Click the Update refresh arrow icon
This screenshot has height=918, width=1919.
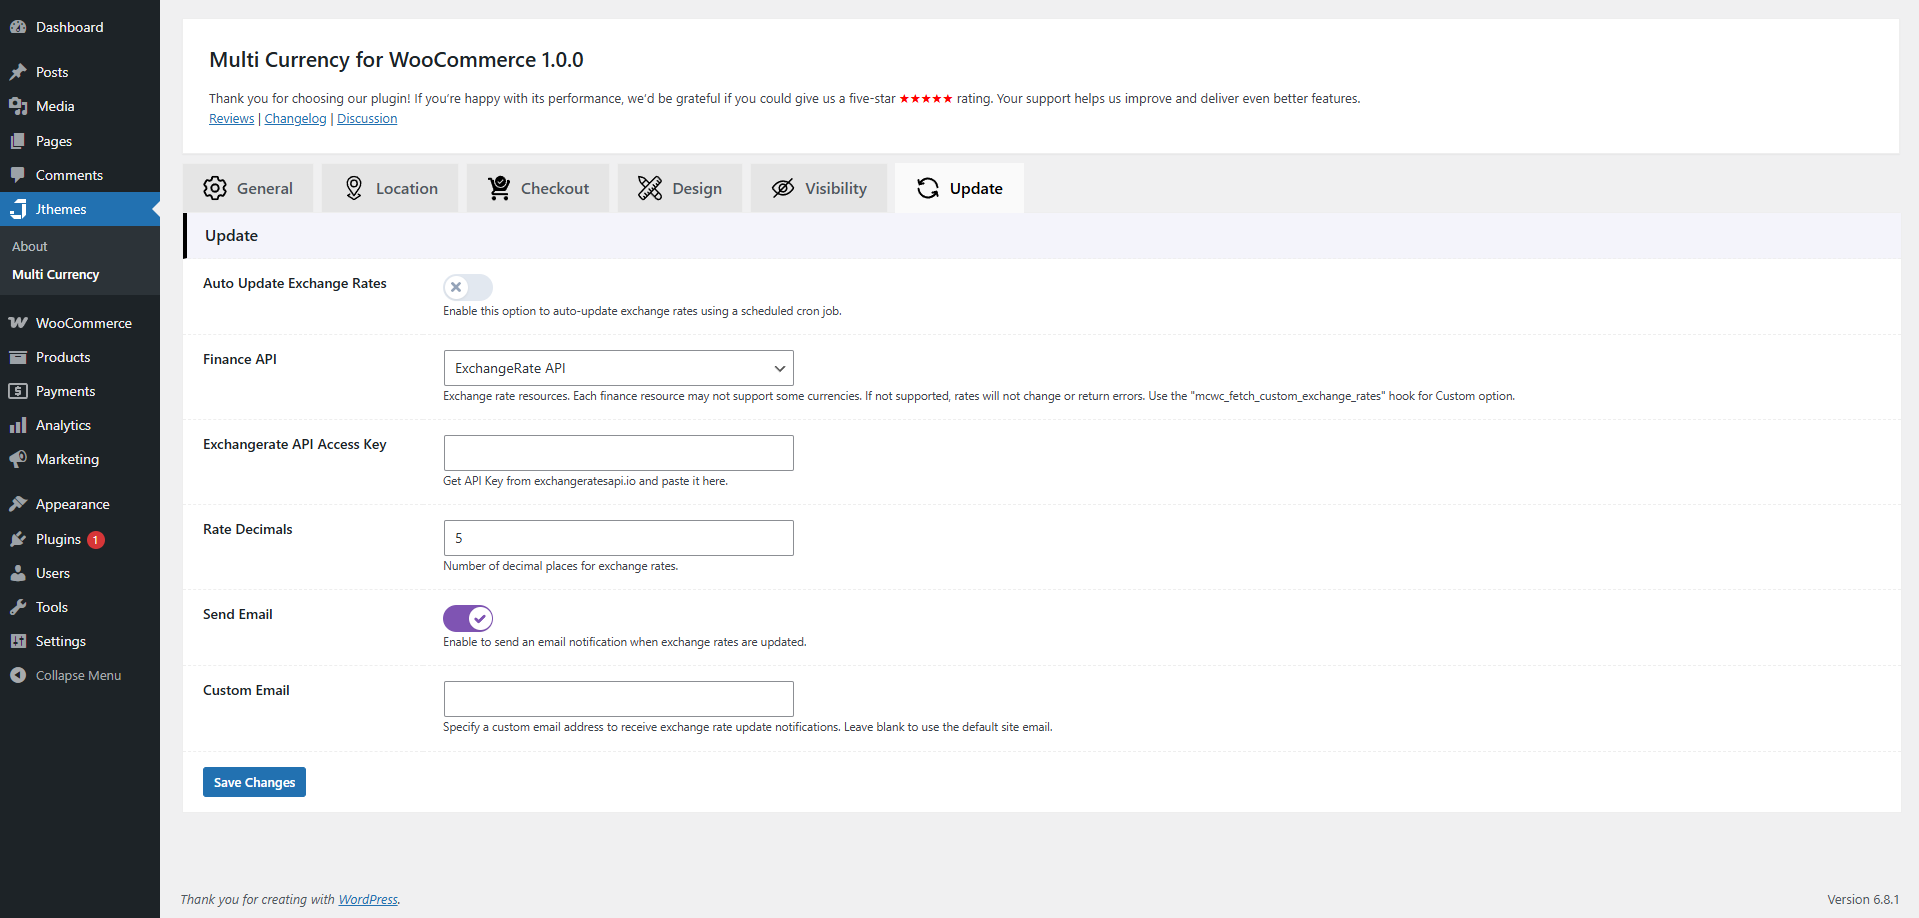pos(925,187)
